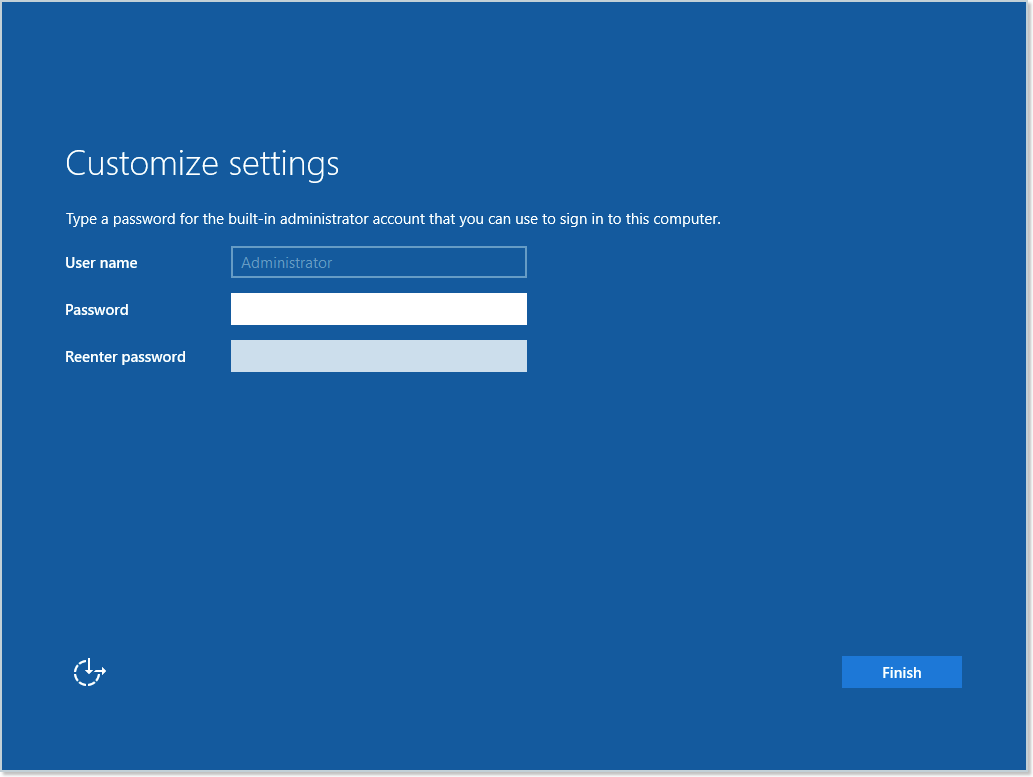Click the Finish button
Viewport: 1033px width, 777px height.
(901, 672)
